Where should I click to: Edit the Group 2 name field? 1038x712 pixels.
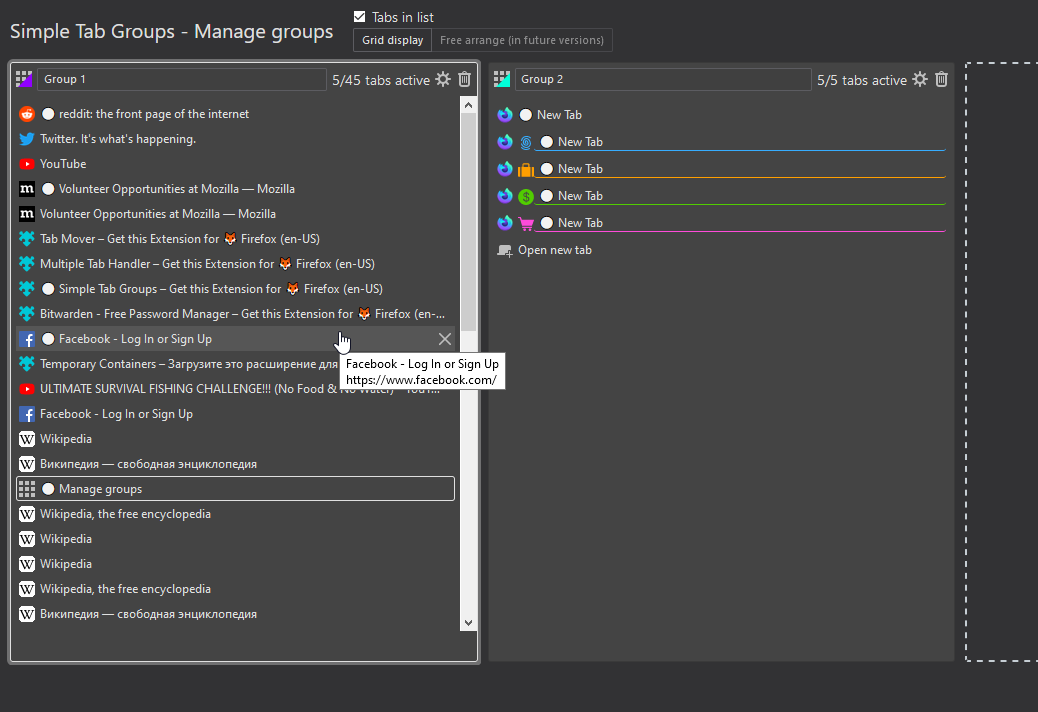pos(663,79)
